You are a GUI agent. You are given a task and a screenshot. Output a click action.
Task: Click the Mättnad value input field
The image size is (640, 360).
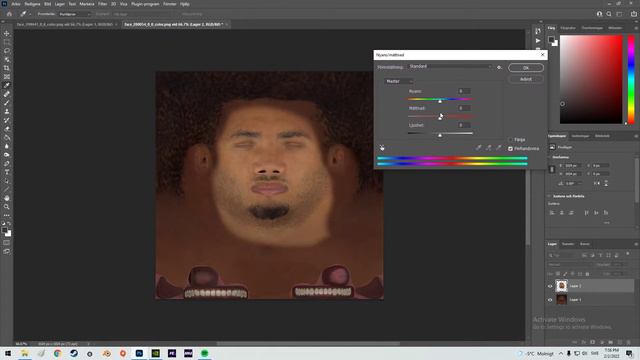463,108
